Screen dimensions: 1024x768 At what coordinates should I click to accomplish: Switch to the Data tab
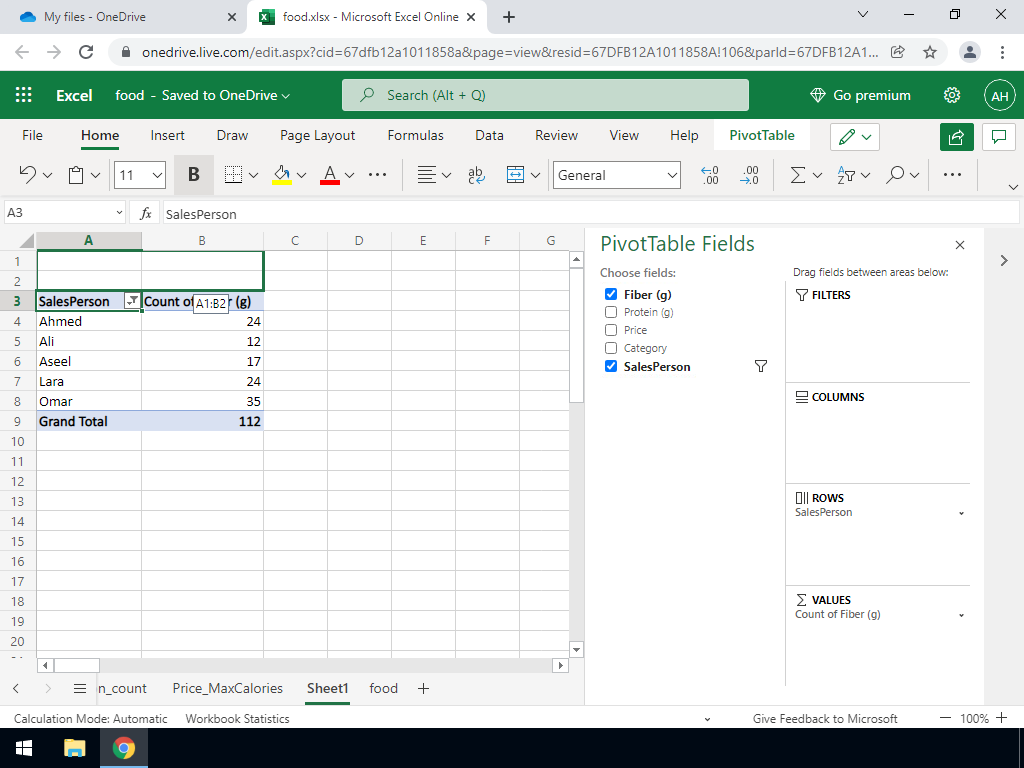click(489, 135)
